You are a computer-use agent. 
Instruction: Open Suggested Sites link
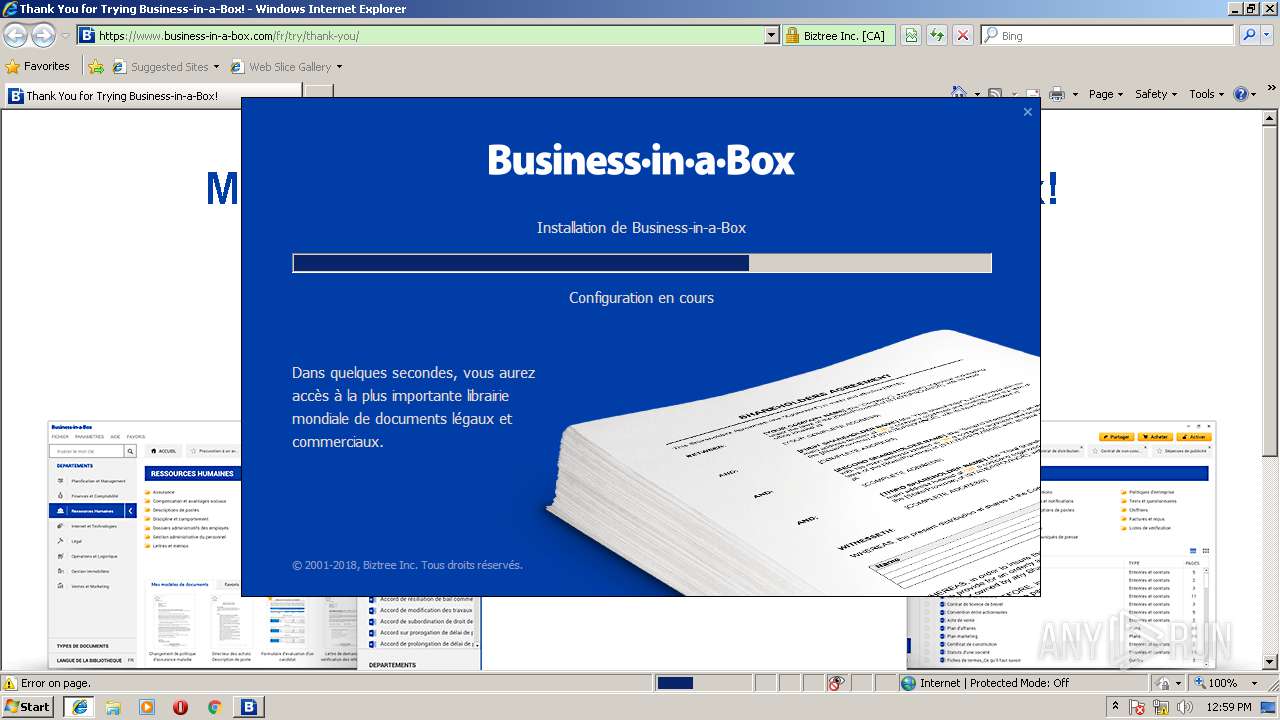(165, 66)
